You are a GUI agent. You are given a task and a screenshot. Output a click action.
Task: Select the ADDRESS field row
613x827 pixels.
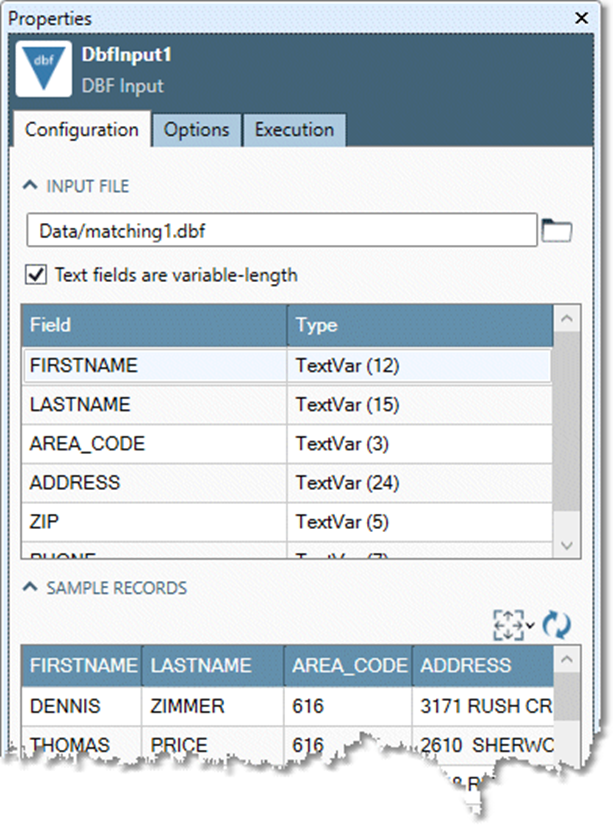click(154, 483)
